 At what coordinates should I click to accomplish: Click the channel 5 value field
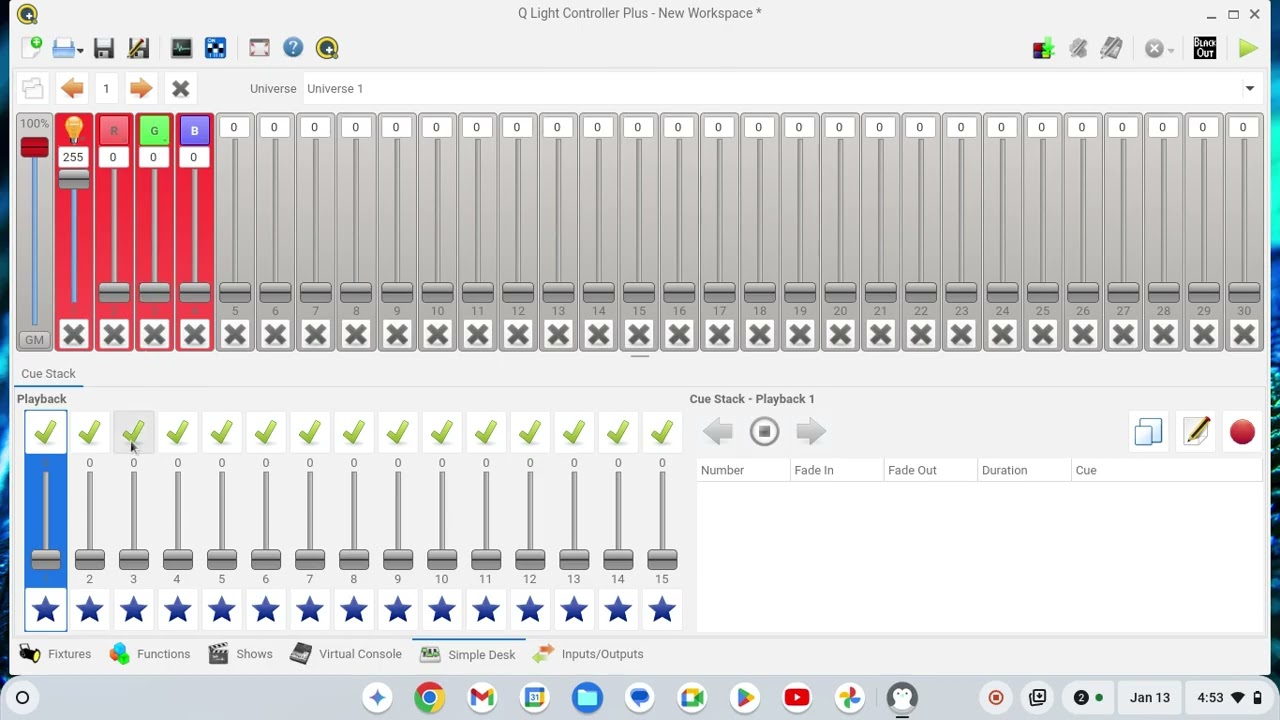coord(234,127)
